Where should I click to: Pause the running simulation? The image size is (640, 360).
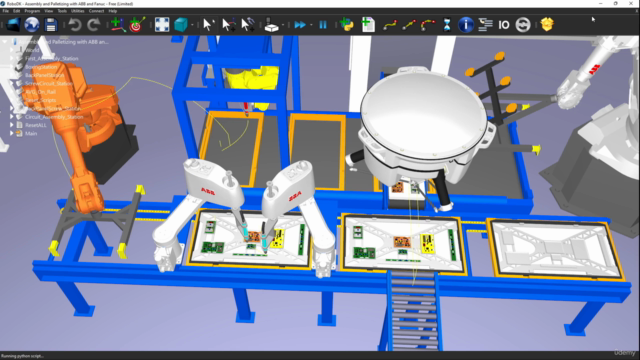pos(323,25)
